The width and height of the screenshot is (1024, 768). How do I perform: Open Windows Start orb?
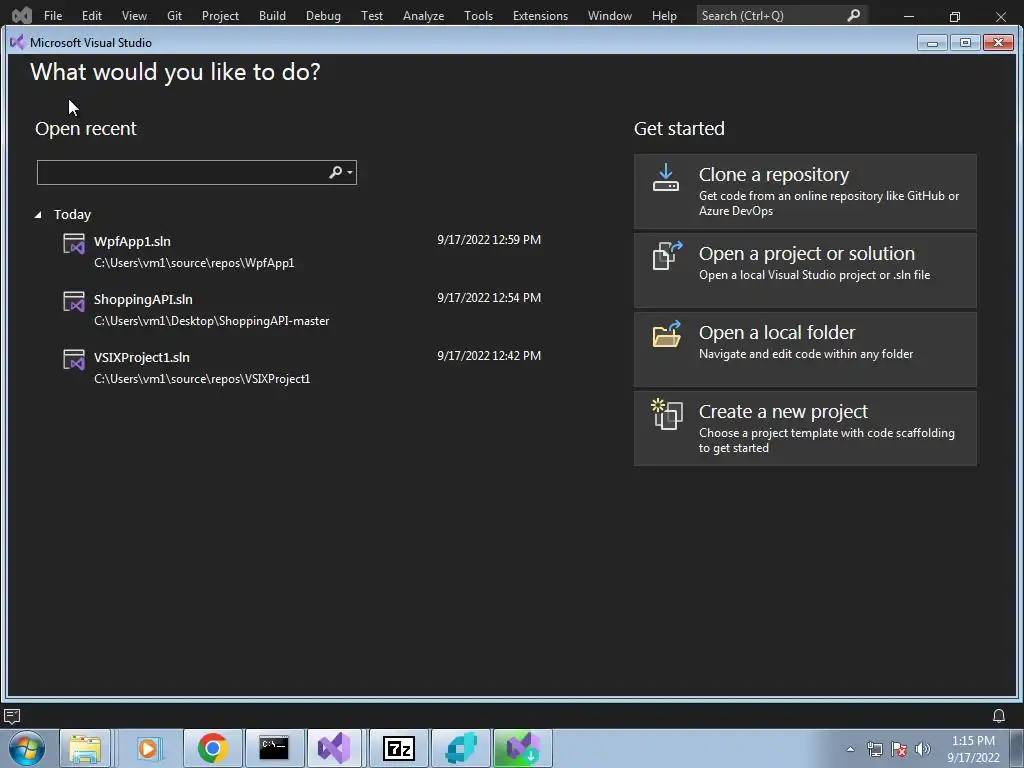(x=27, y=748)
